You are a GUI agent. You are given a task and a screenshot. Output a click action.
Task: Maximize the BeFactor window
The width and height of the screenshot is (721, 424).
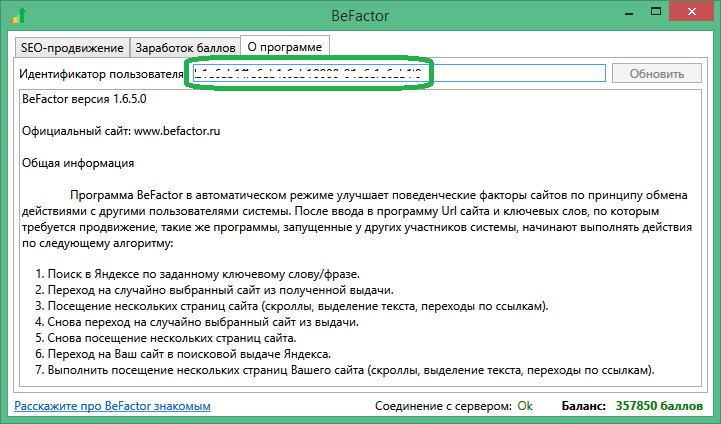(656, 12)
